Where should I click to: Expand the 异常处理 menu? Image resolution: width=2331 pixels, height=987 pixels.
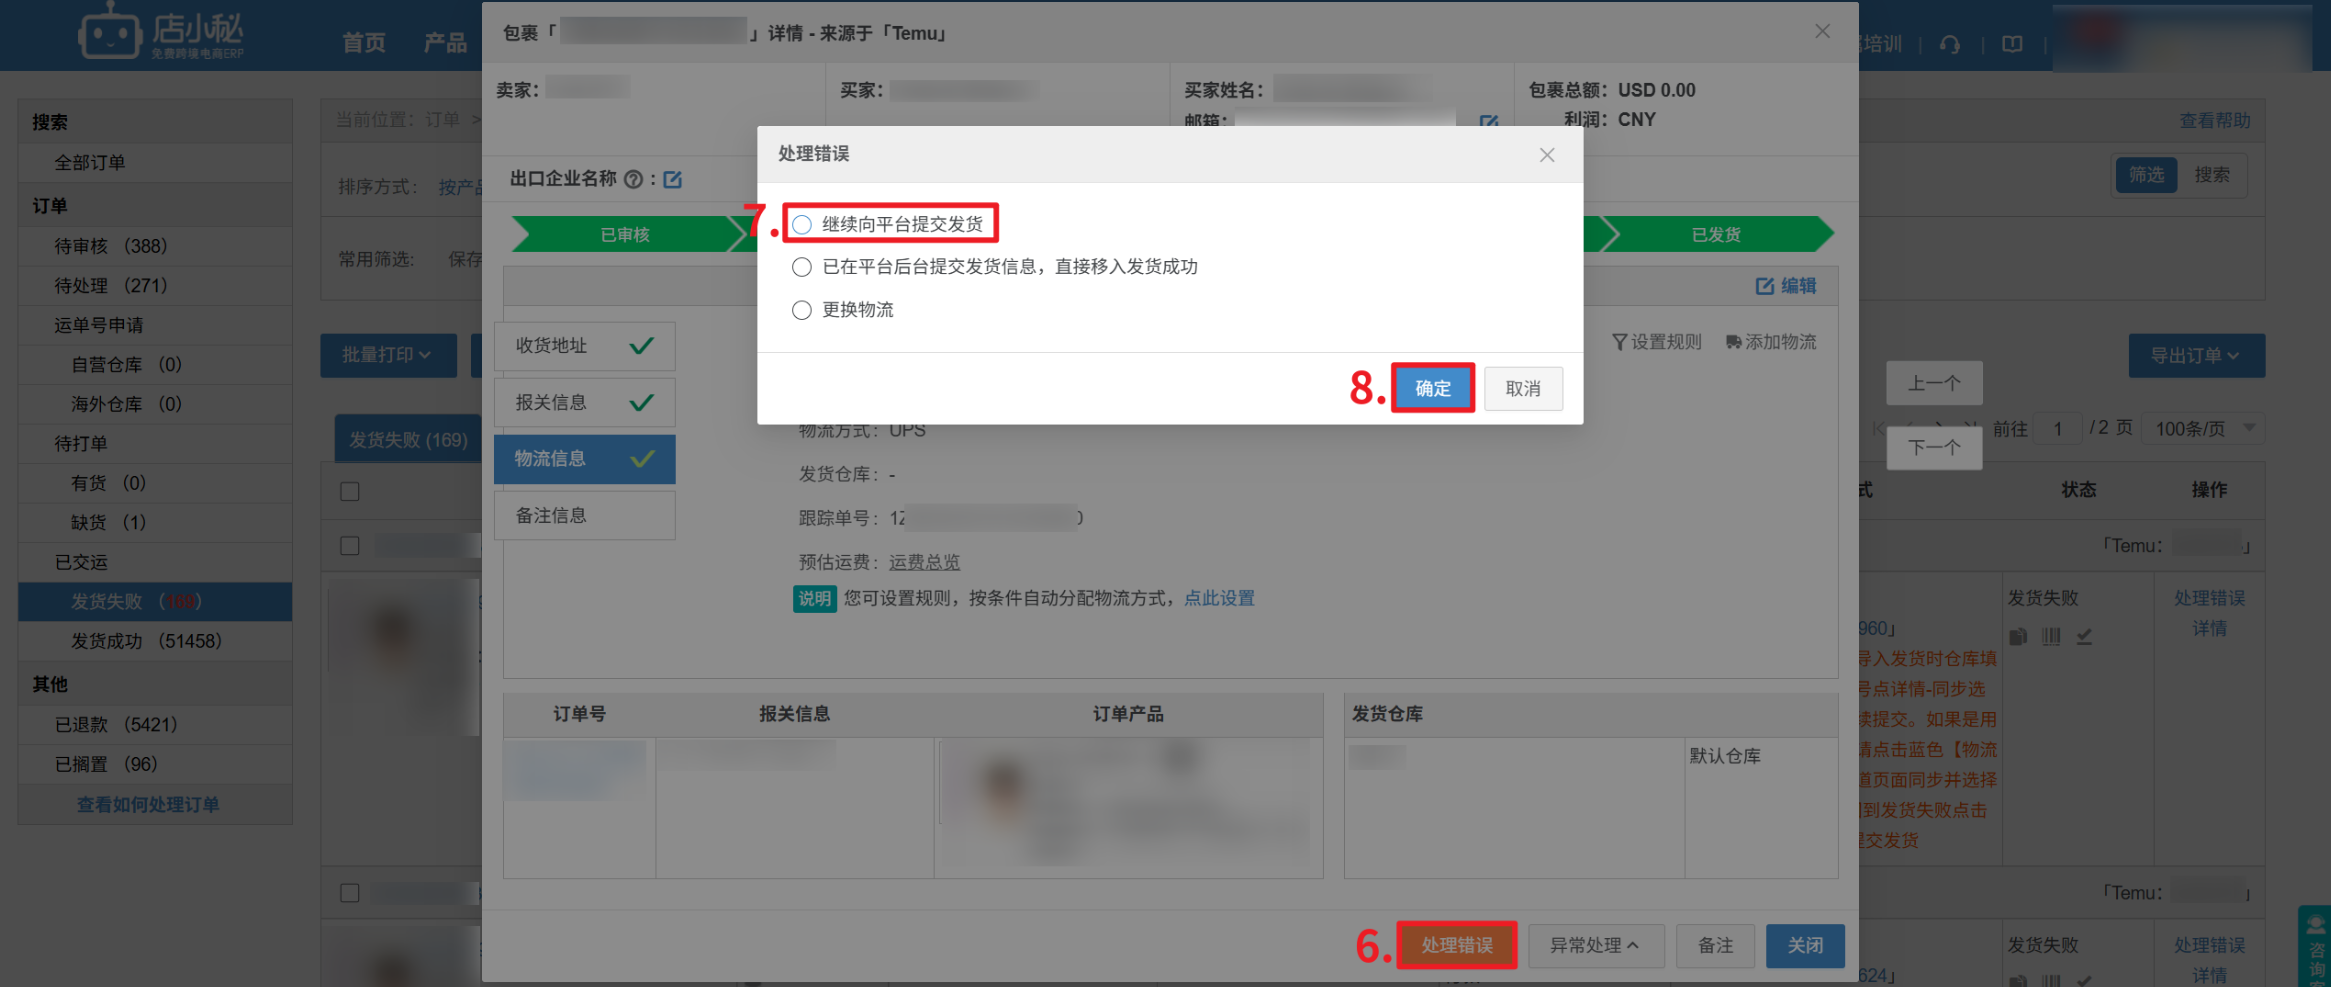(1596, 946)
